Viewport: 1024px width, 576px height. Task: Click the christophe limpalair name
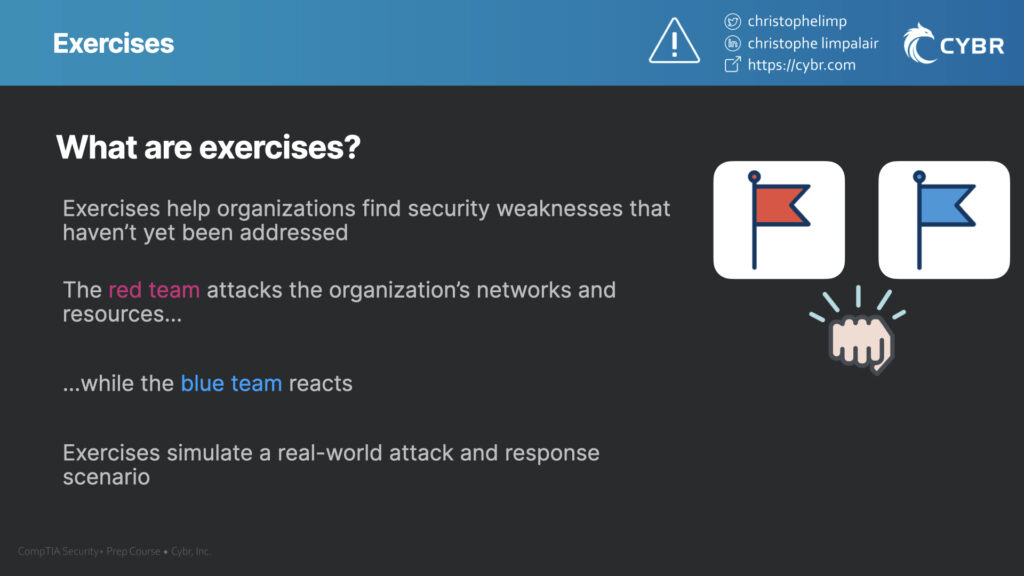(812, 43)
